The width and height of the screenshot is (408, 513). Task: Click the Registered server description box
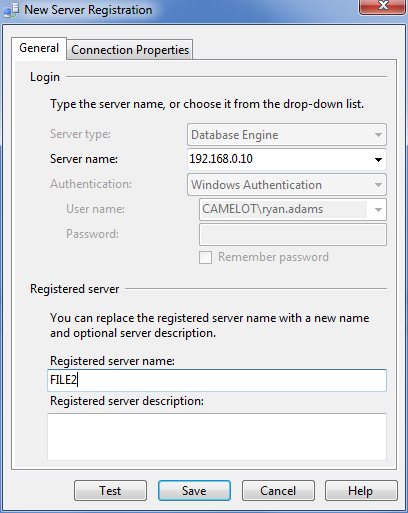coord(217,437)
